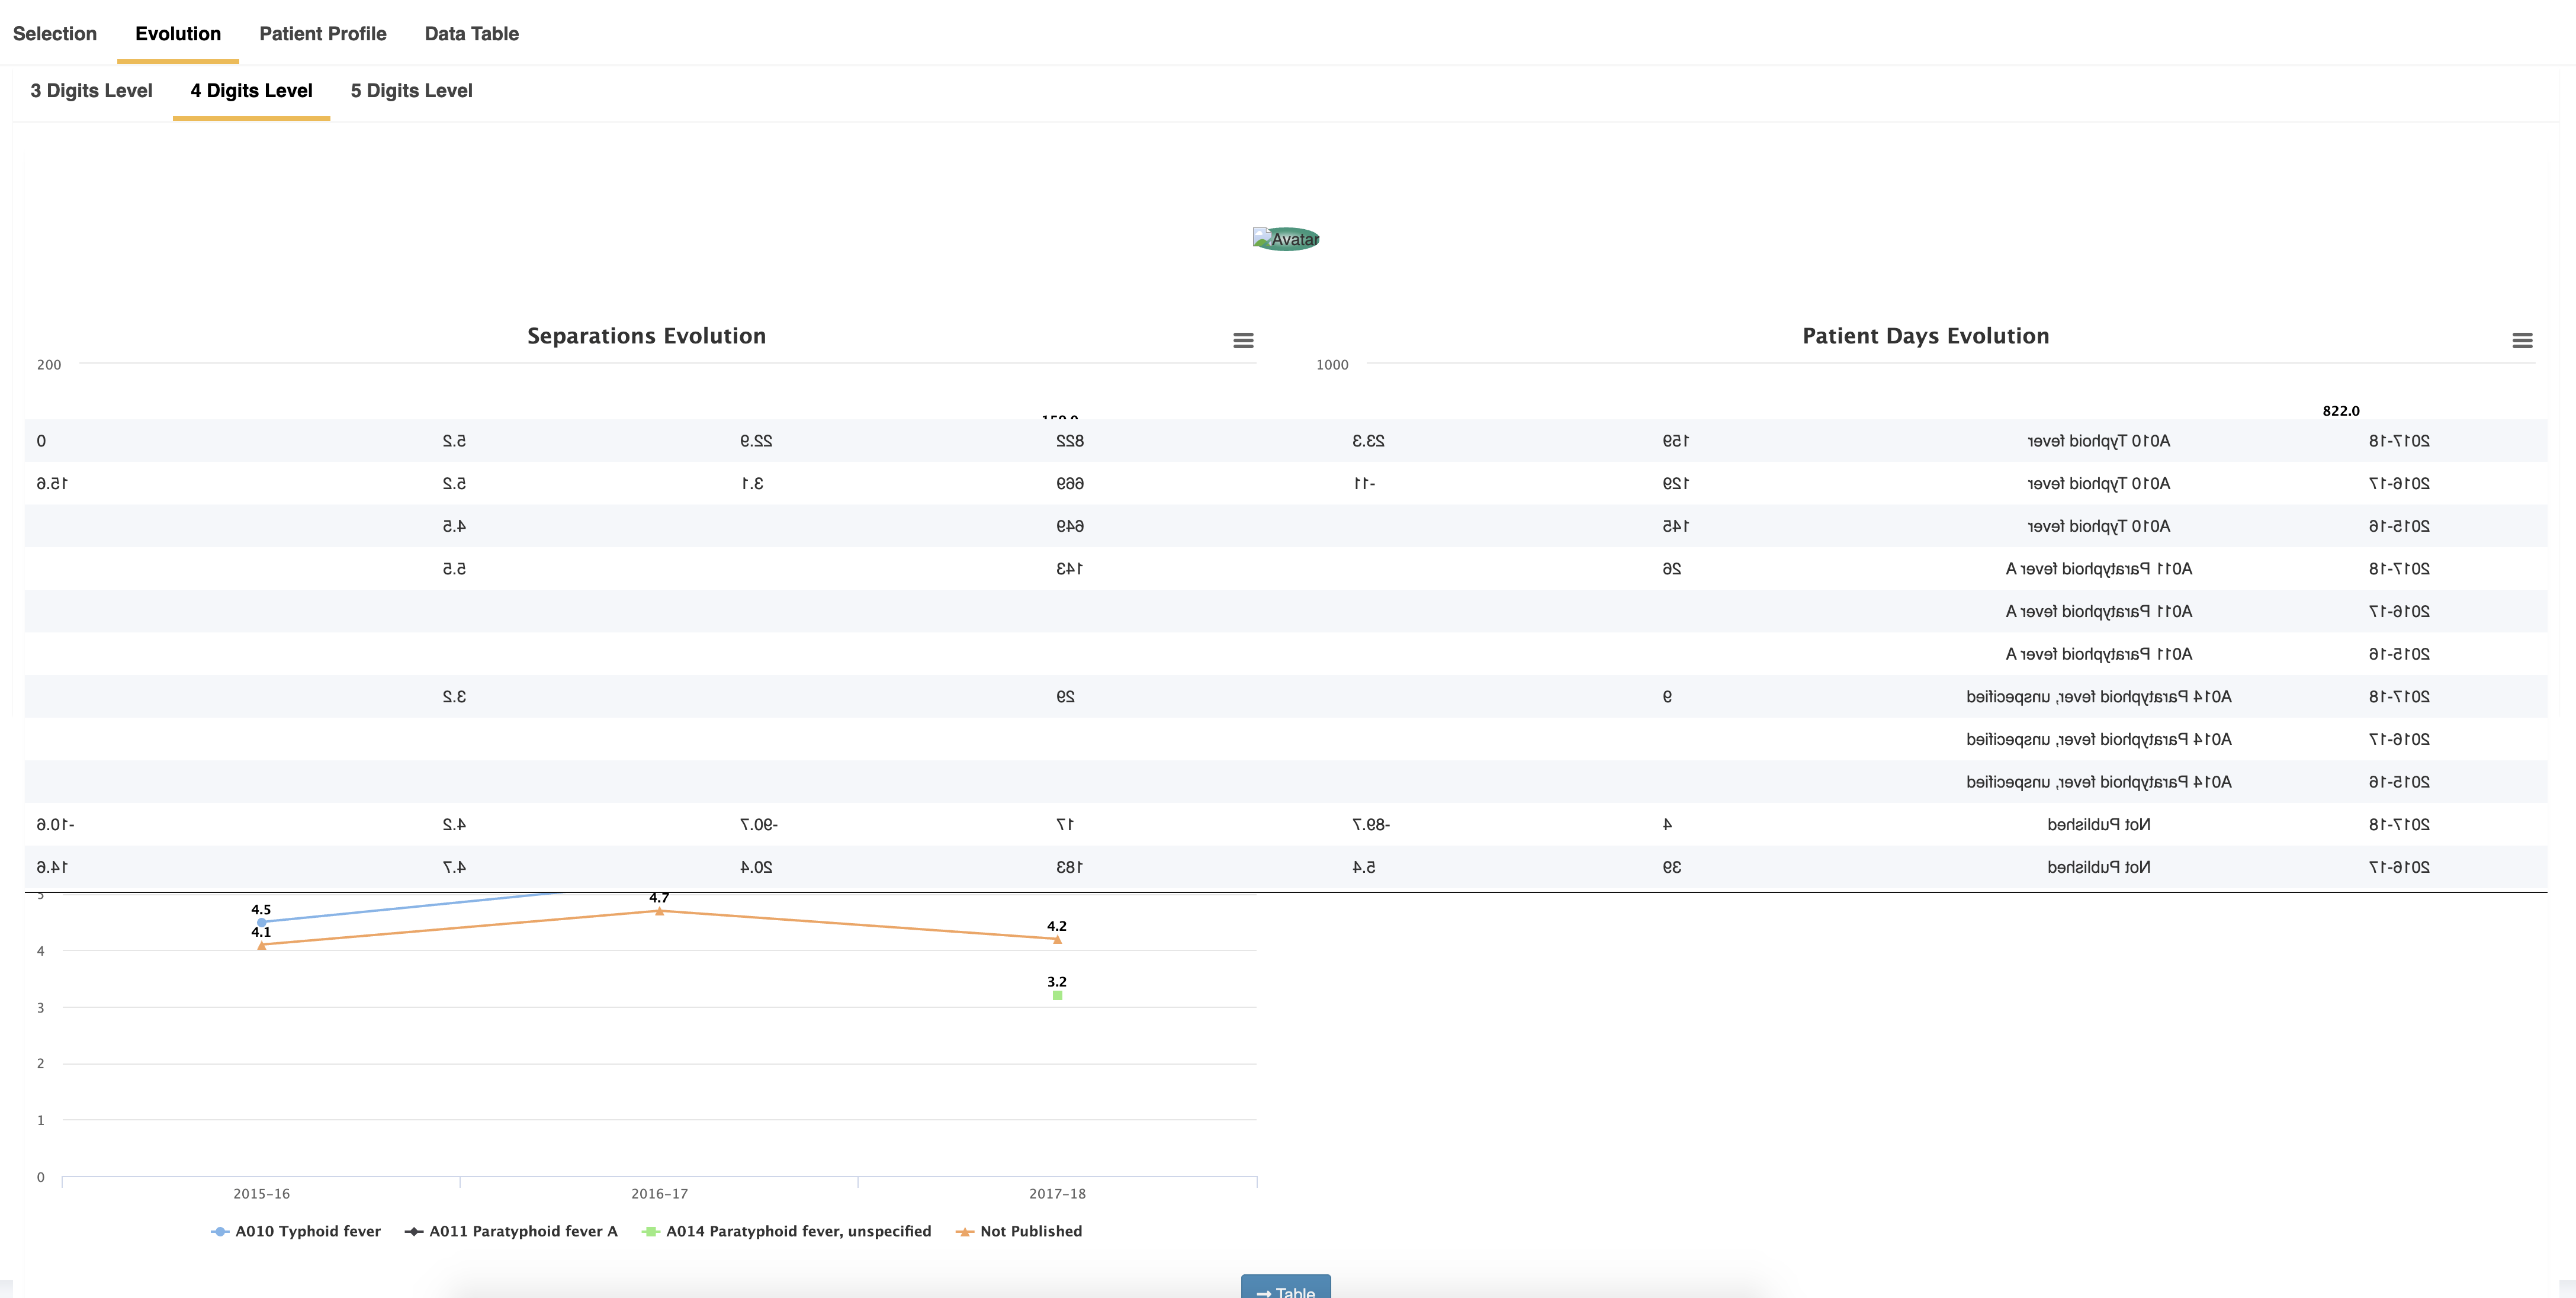
Task: Switch to the Patient Profile tab
Action: pos(322,33)
